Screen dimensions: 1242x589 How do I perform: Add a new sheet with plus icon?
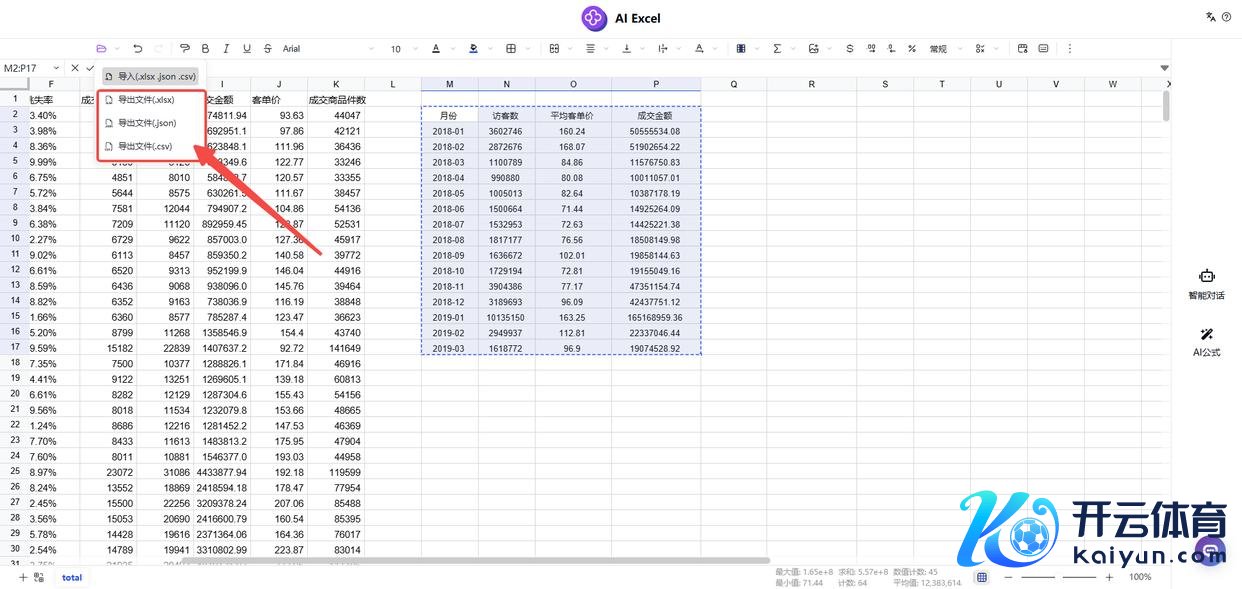click(23, 577)
